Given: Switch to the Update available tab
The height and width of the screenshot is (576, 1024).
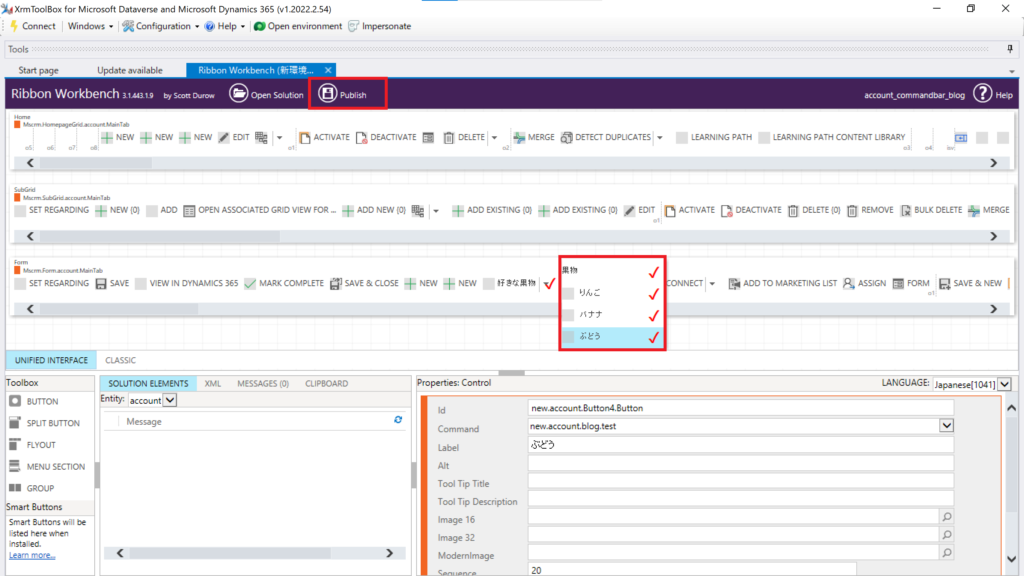Looking at the screenshot, I should click(130, 70).
